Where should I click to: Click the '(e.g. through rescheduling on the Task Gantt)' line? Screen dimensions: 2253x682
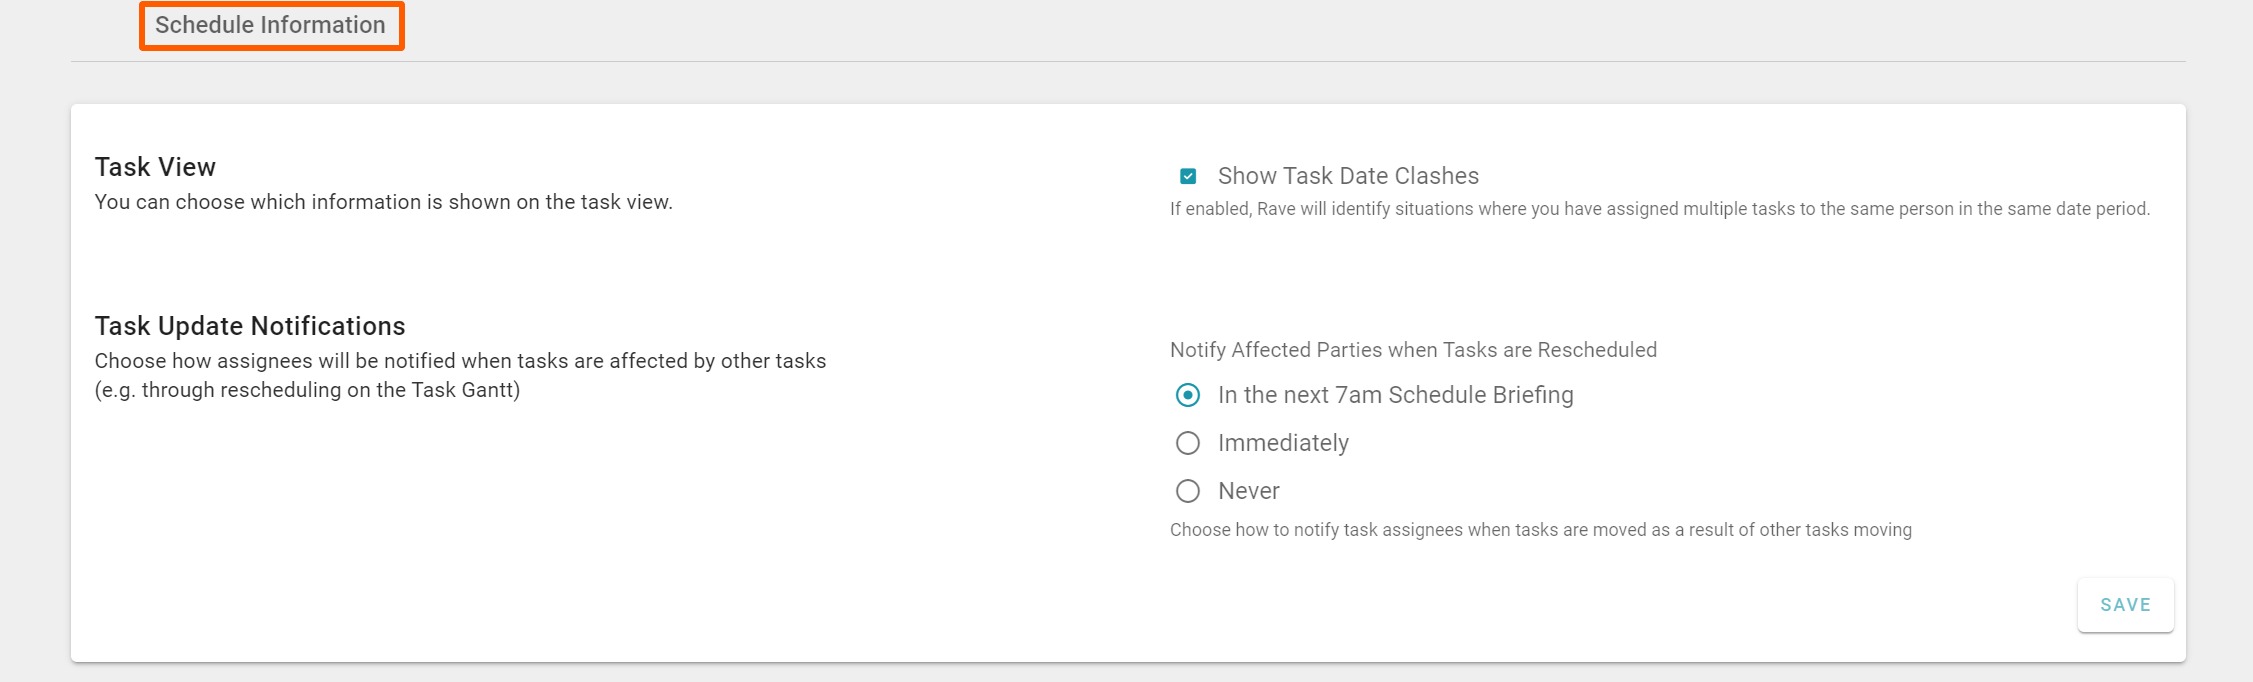(x=307, y=390)
